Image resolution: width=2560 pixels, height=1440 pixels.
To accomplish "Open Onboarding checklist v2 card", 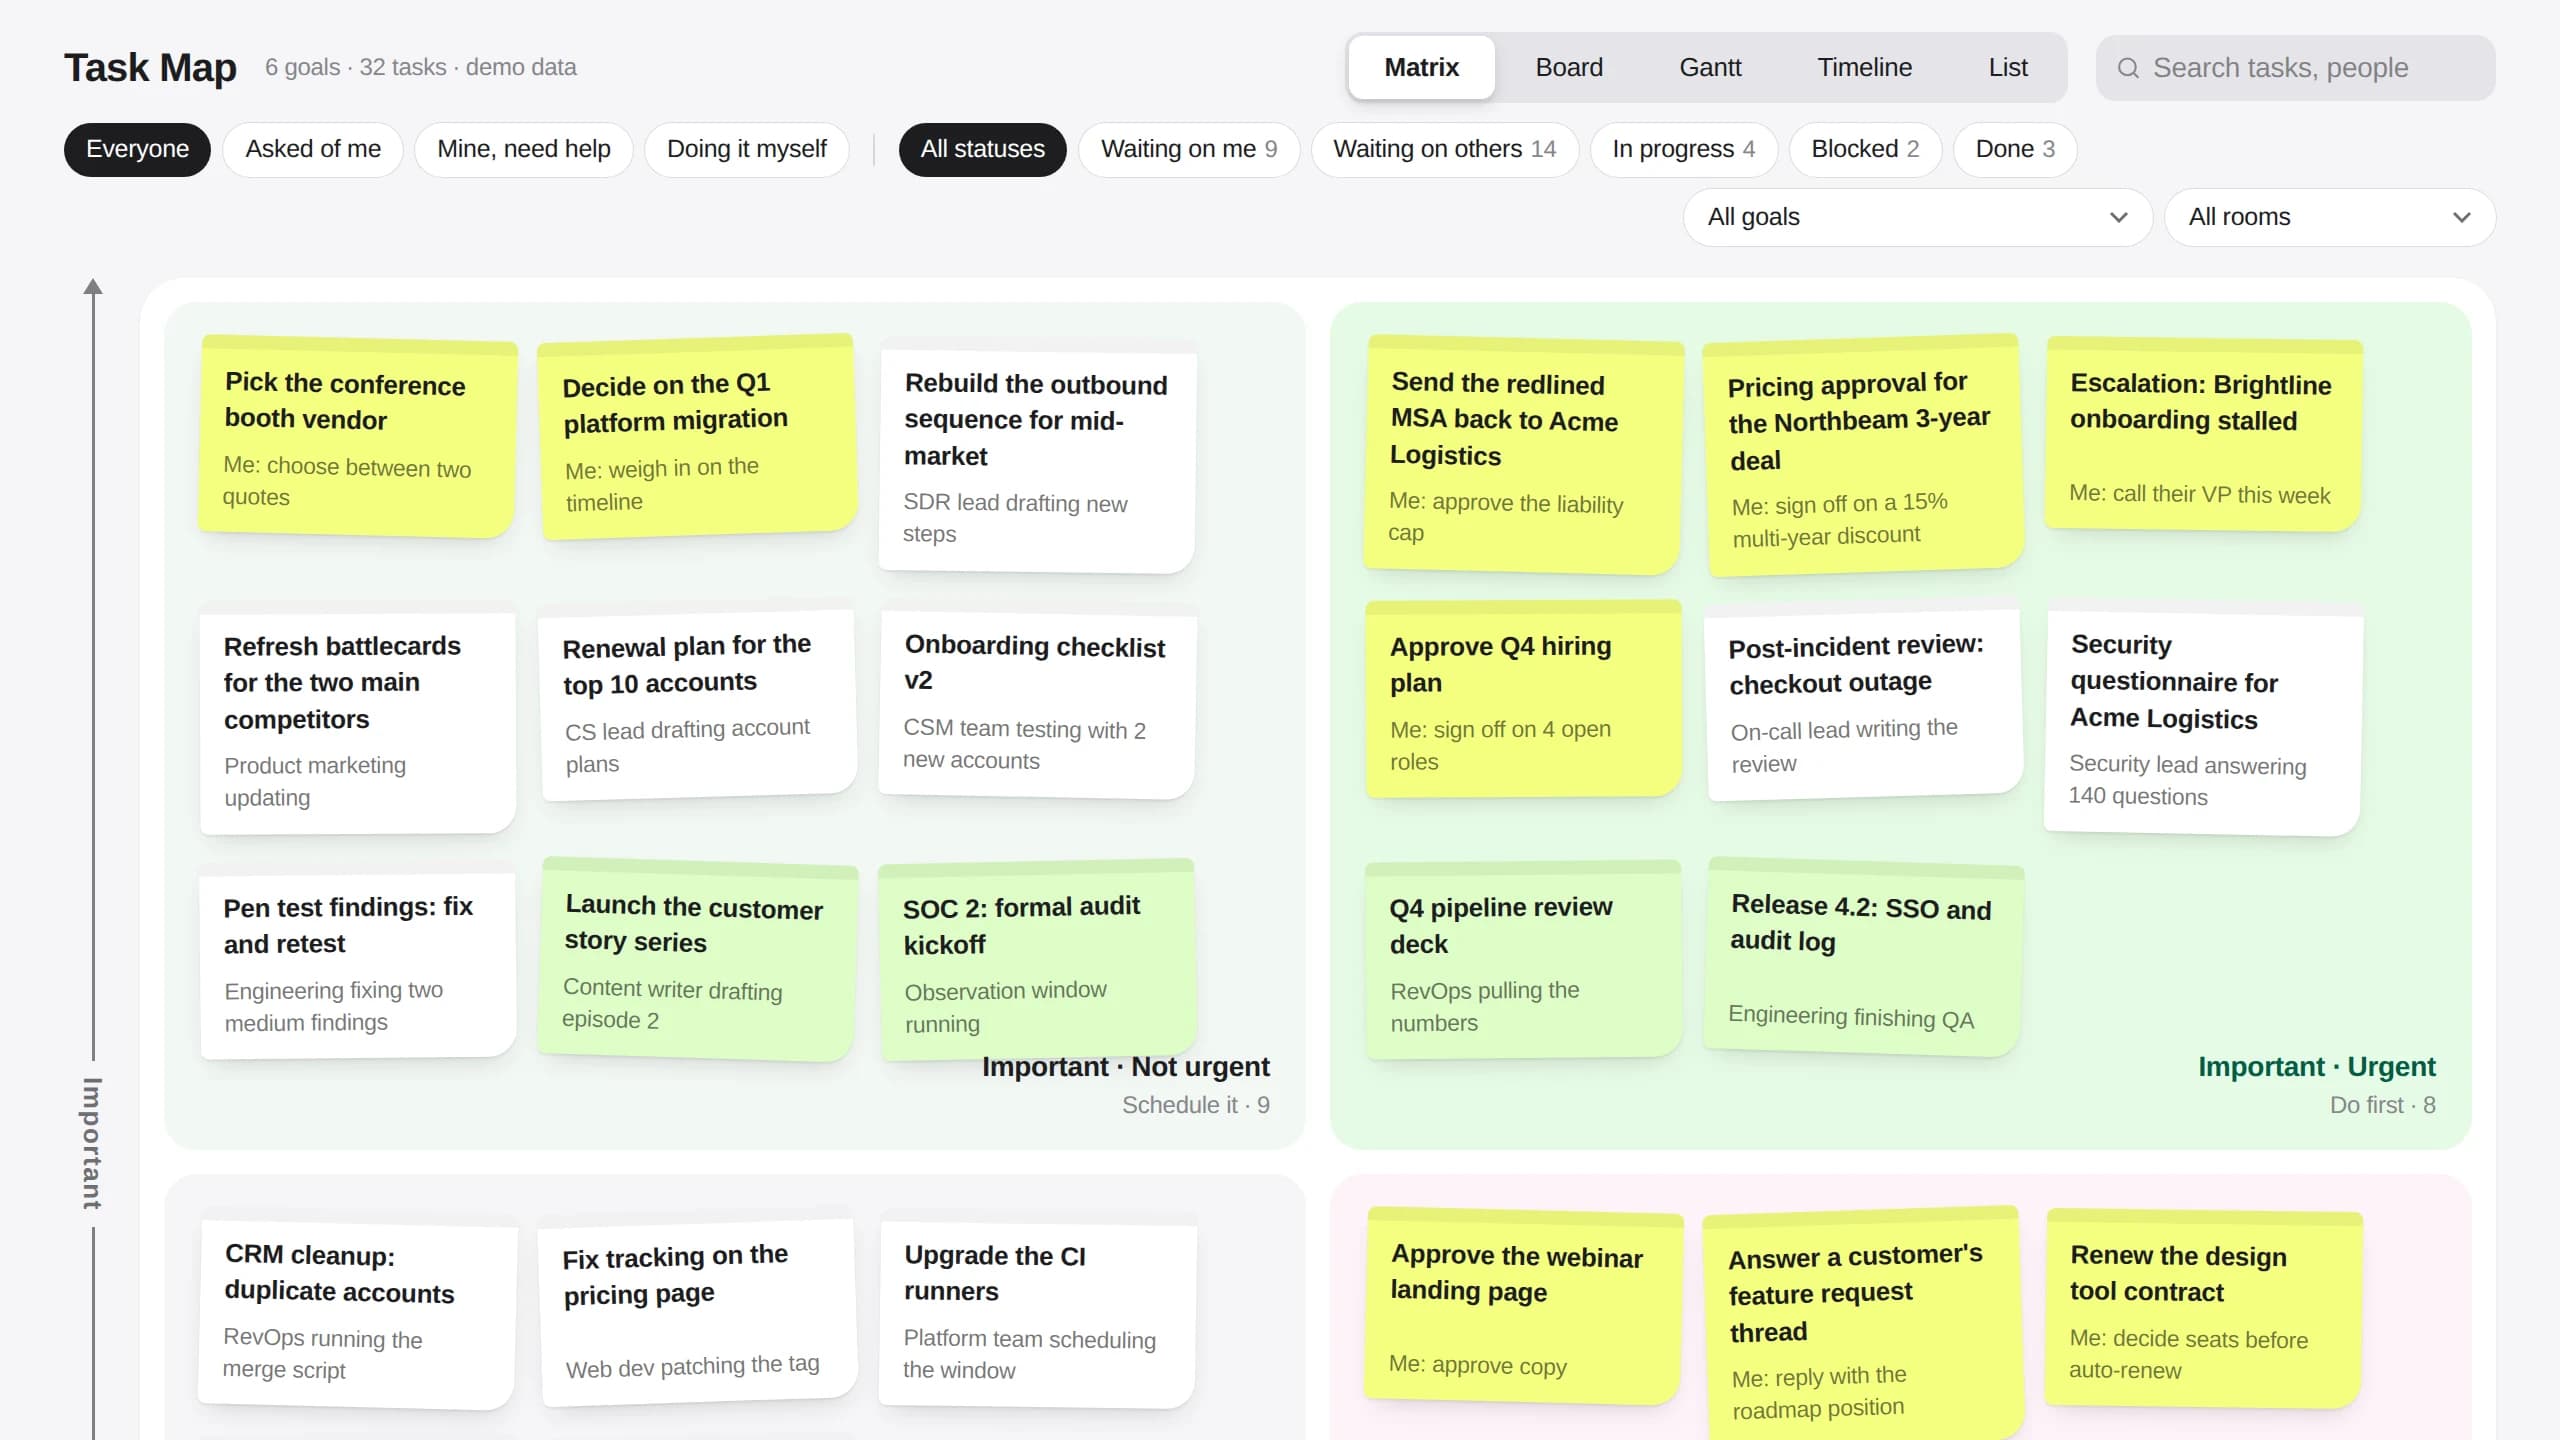I will [x=1037, y=700].
